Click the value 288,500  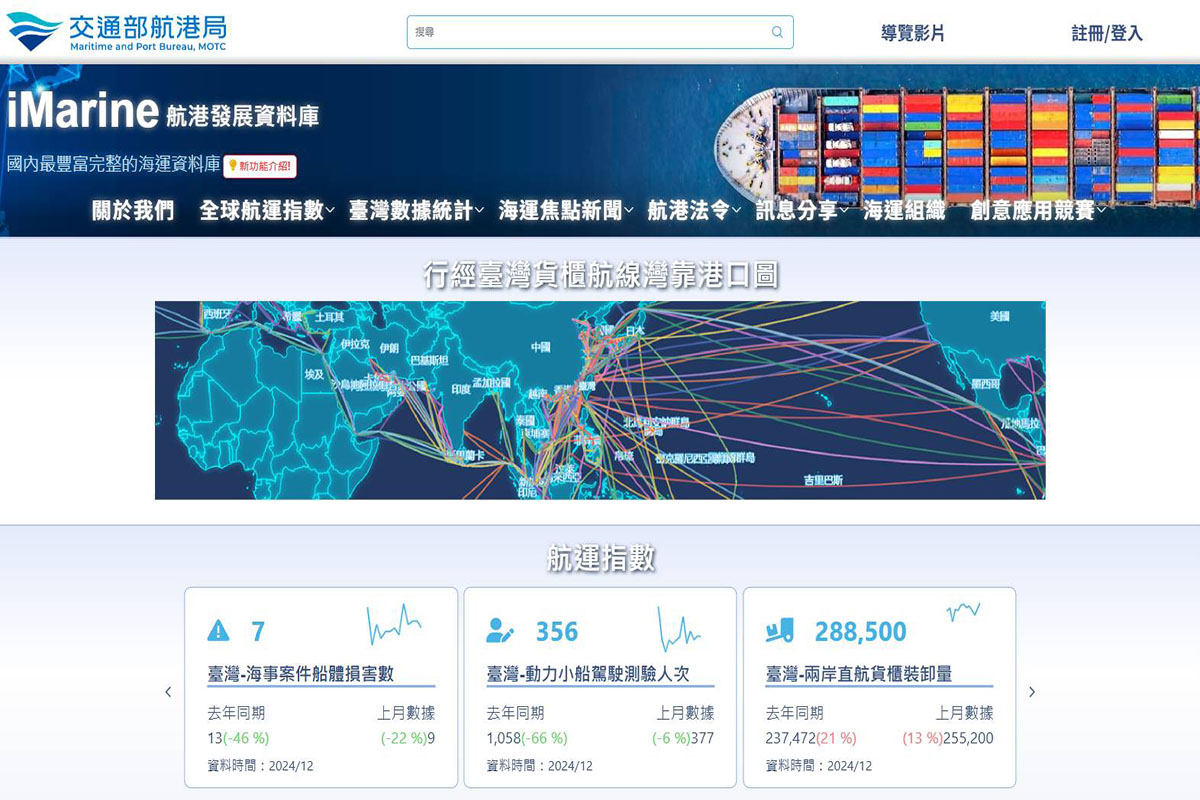[x=861, y=632]
